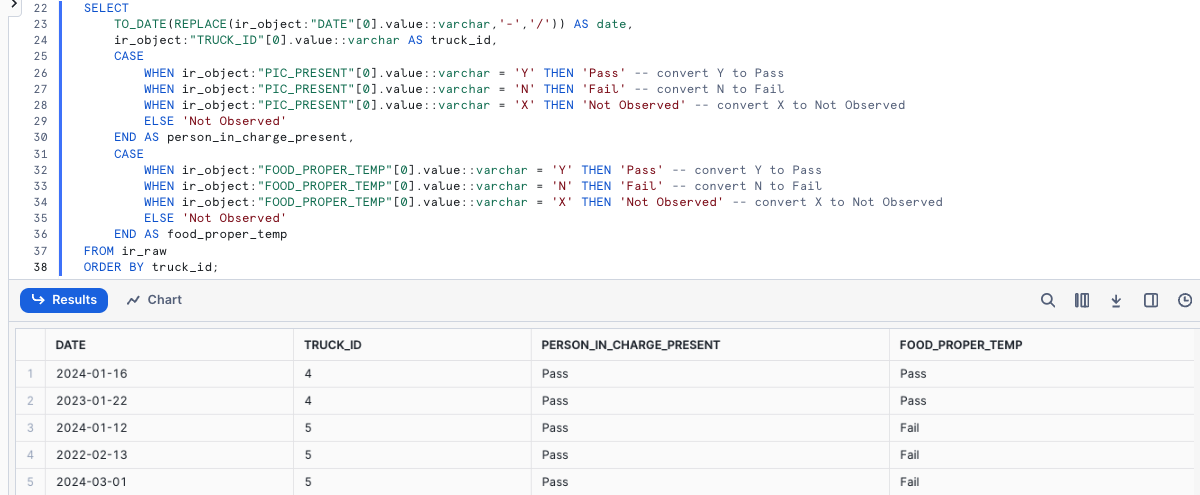The height and width of the screenshot is (495, 1200).
Task: Click the Fail cell in row 5
Action: [x=909, y=481]
